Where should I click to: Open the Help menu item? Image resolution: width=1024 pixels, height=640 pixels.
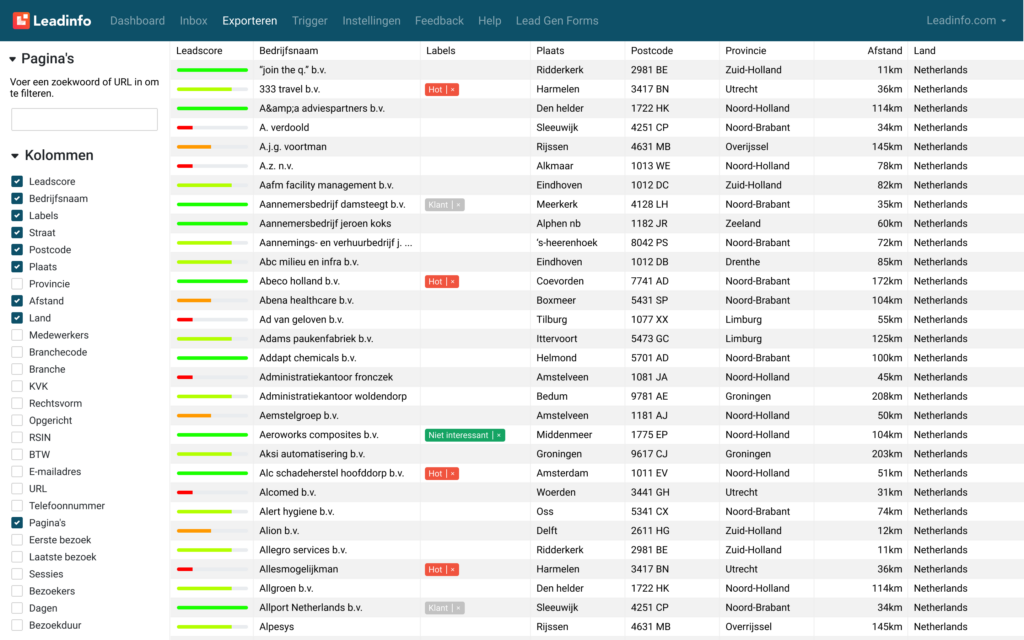pyautogui.click(x=489, y=21)
